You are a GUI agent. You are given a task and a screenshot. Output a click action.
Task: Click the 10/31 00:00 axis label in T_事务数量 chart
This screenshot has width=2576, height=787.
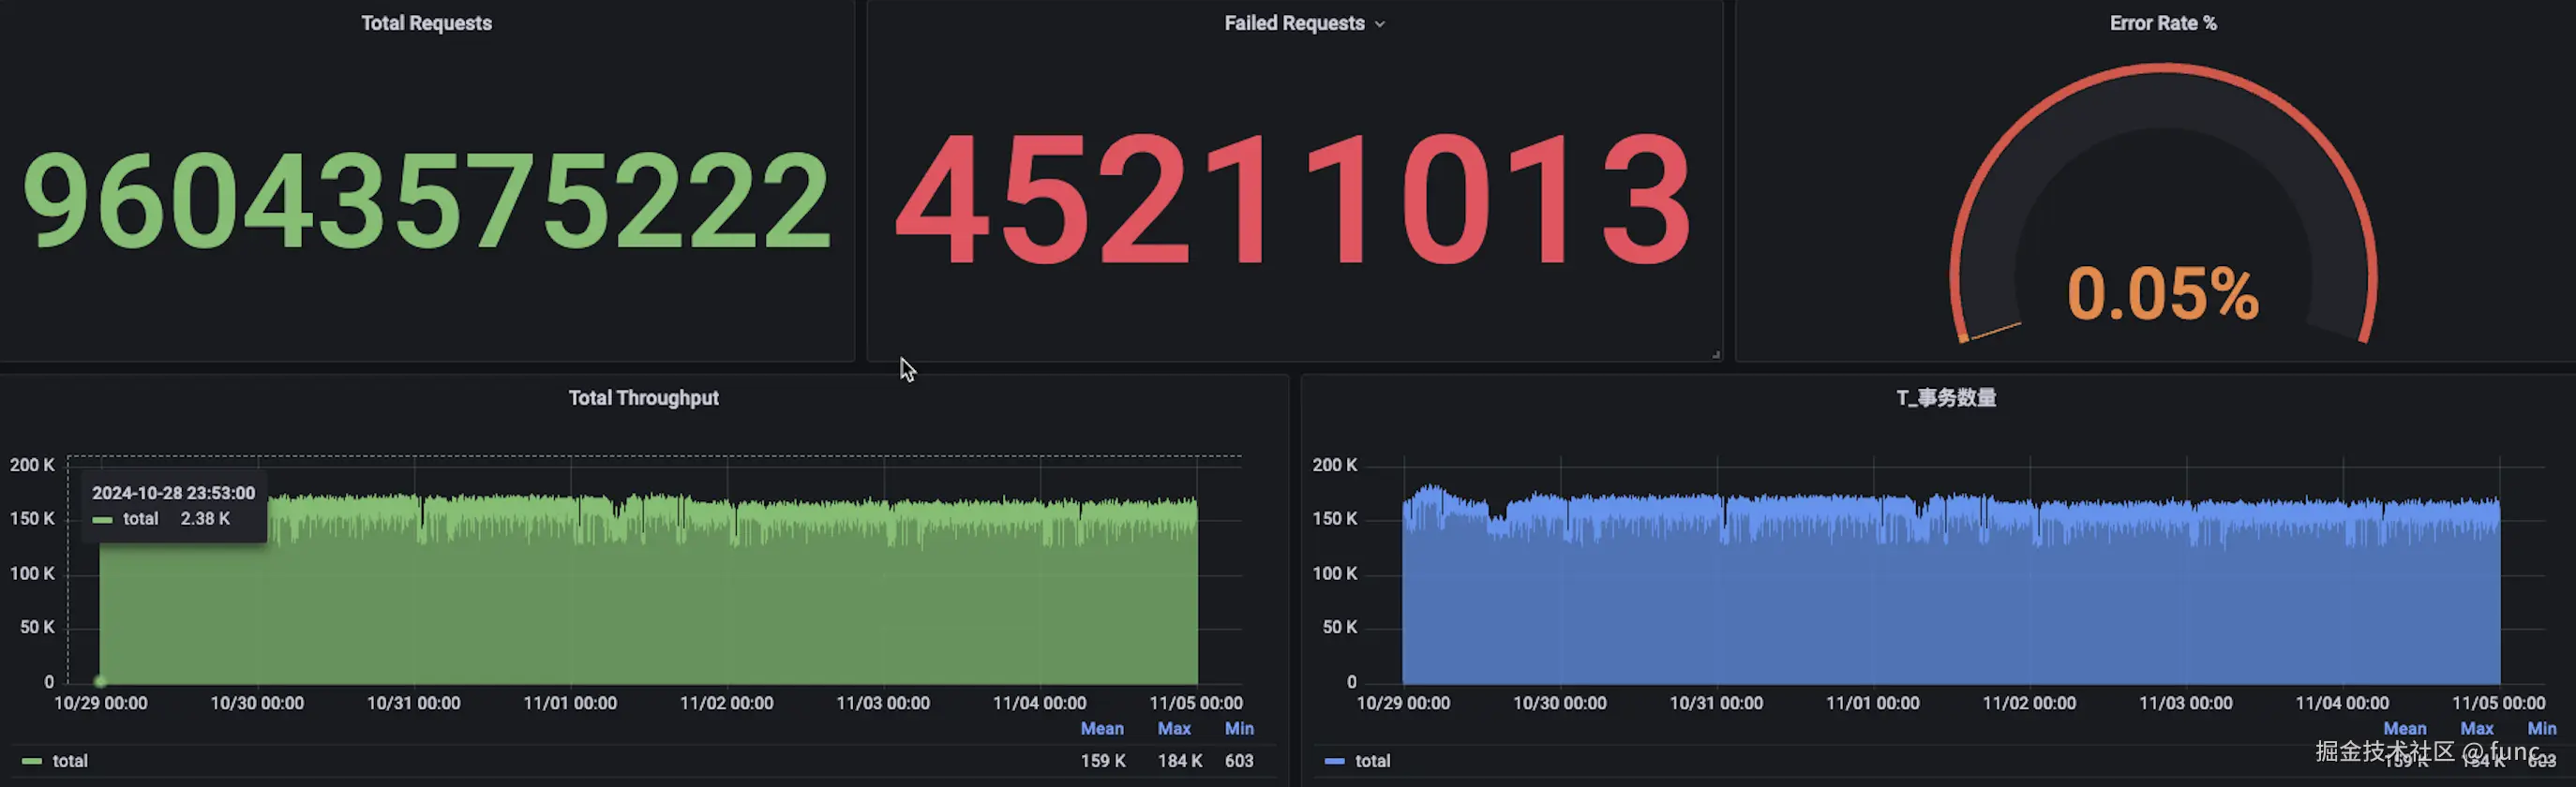1716,703
